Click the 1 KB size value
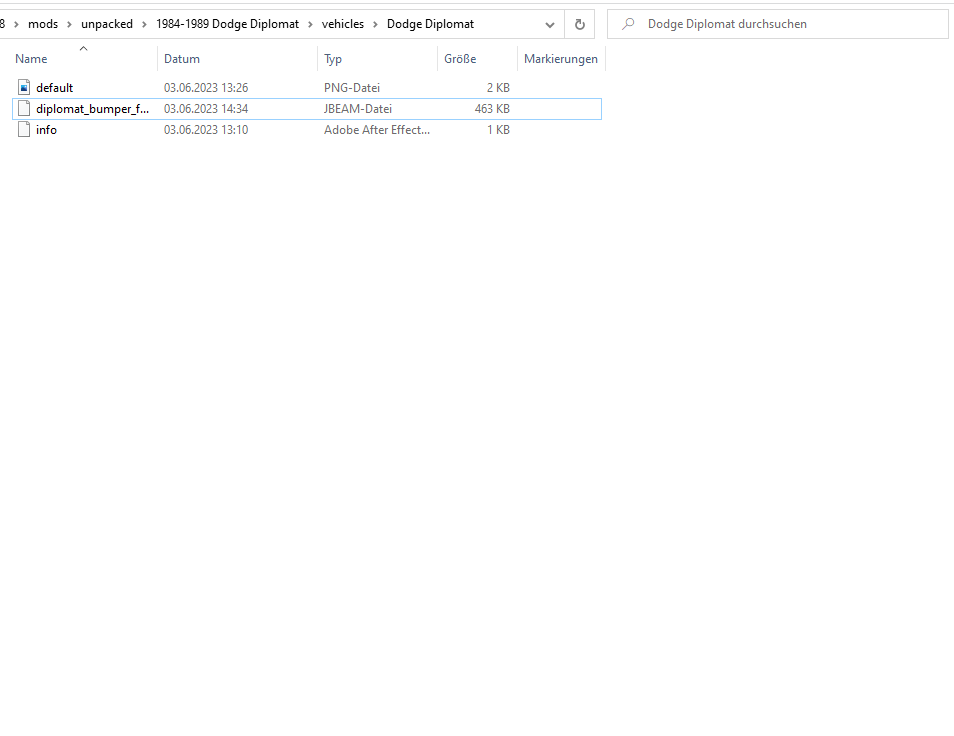Screen dimensions: 954x736 (x=498, y=130)
